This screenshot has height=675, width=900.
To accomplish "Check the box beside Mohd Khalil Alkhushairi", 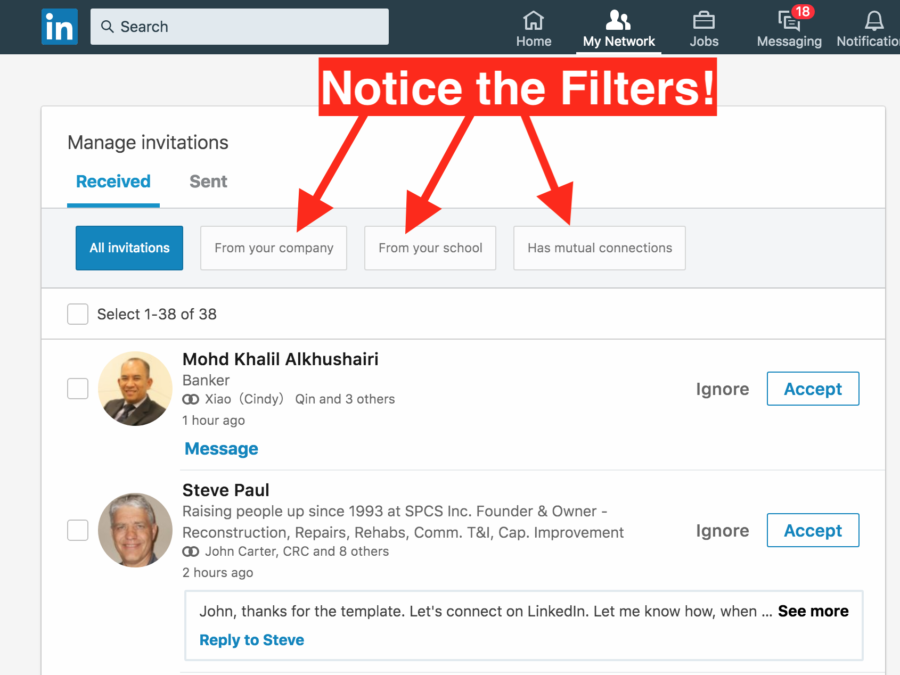I will [x=77, y=389].
